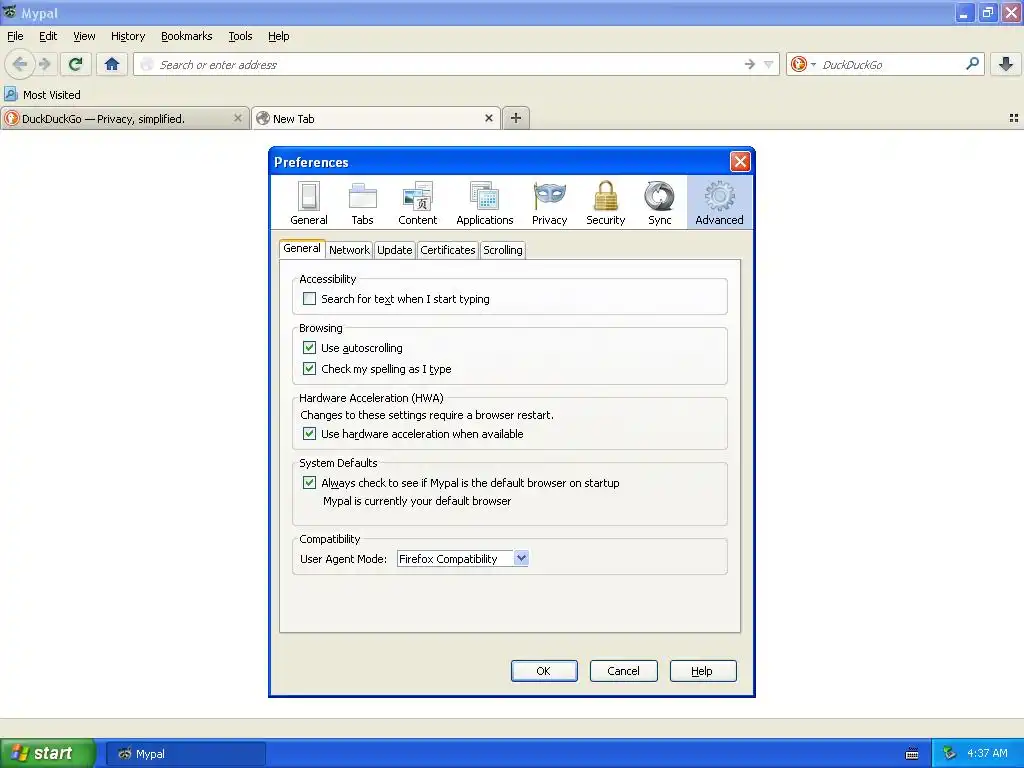Click the safely remove hardware tray icon

point(949,753)
